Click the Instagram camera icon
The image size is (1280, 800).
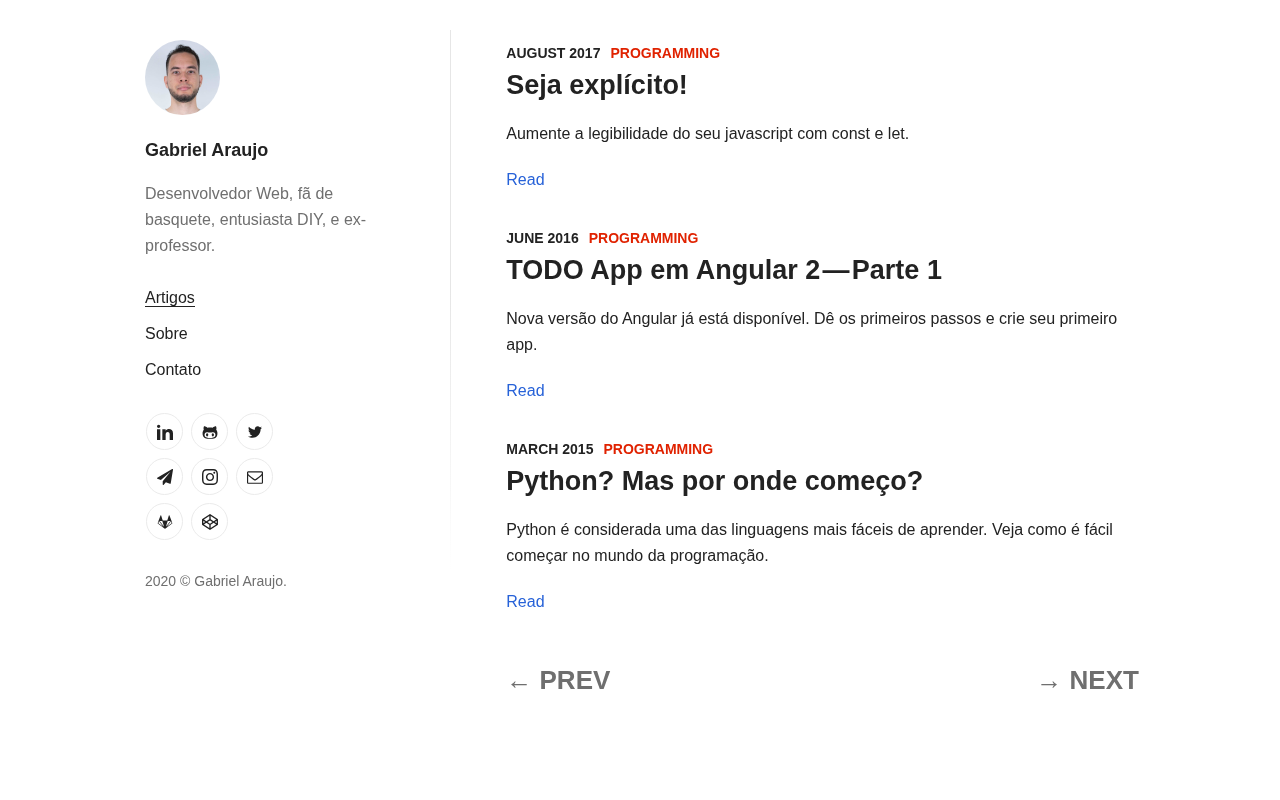coord(210,477)
